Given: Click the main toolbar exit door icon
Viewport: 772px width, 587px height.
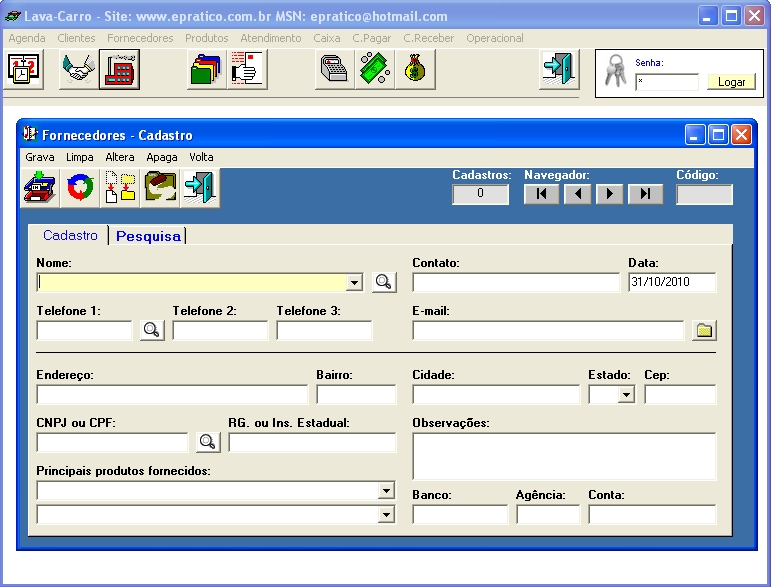Looking at the screenshot, I should pyautogui.click(x=558, y=69).
